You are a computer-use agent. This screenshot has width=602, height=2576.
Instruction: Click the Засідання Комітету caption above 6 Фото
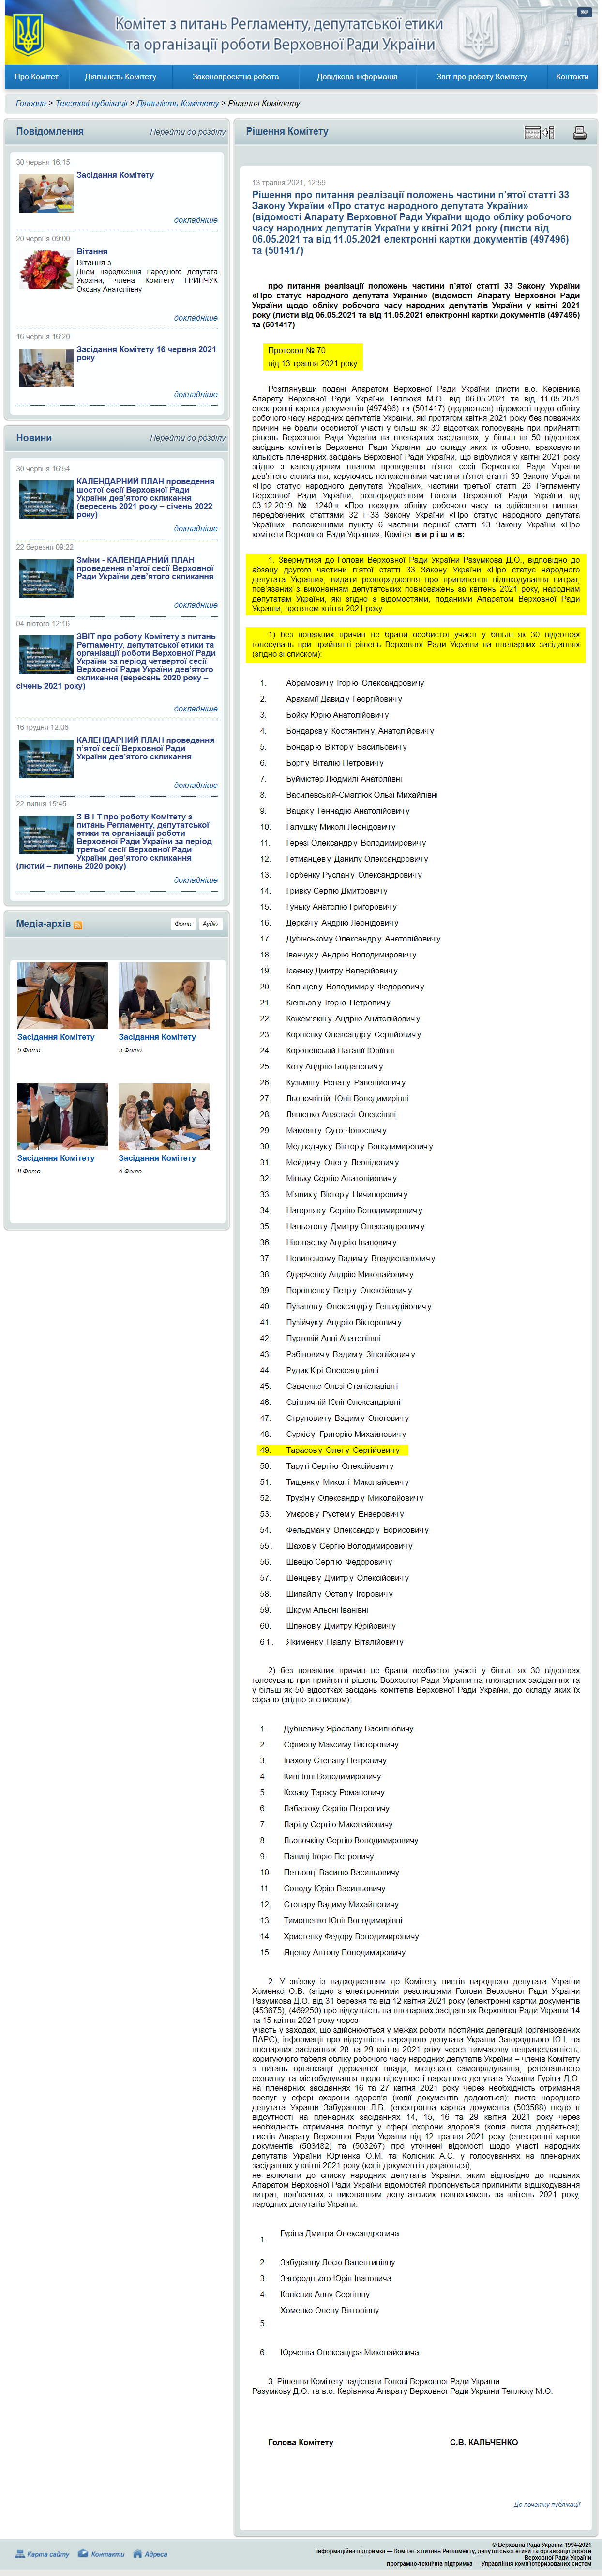click(157, 1158)
